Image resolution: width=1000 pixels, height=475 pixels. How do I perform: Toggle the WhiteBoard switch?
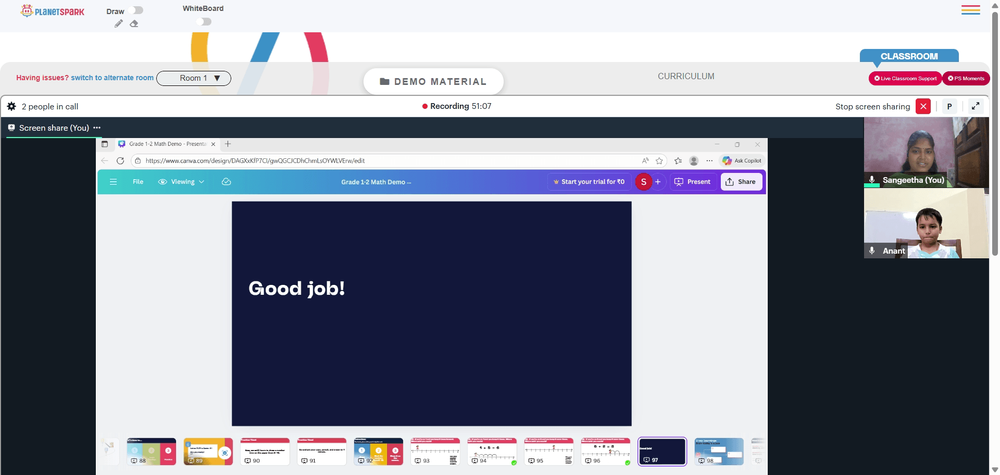[203, 22]
